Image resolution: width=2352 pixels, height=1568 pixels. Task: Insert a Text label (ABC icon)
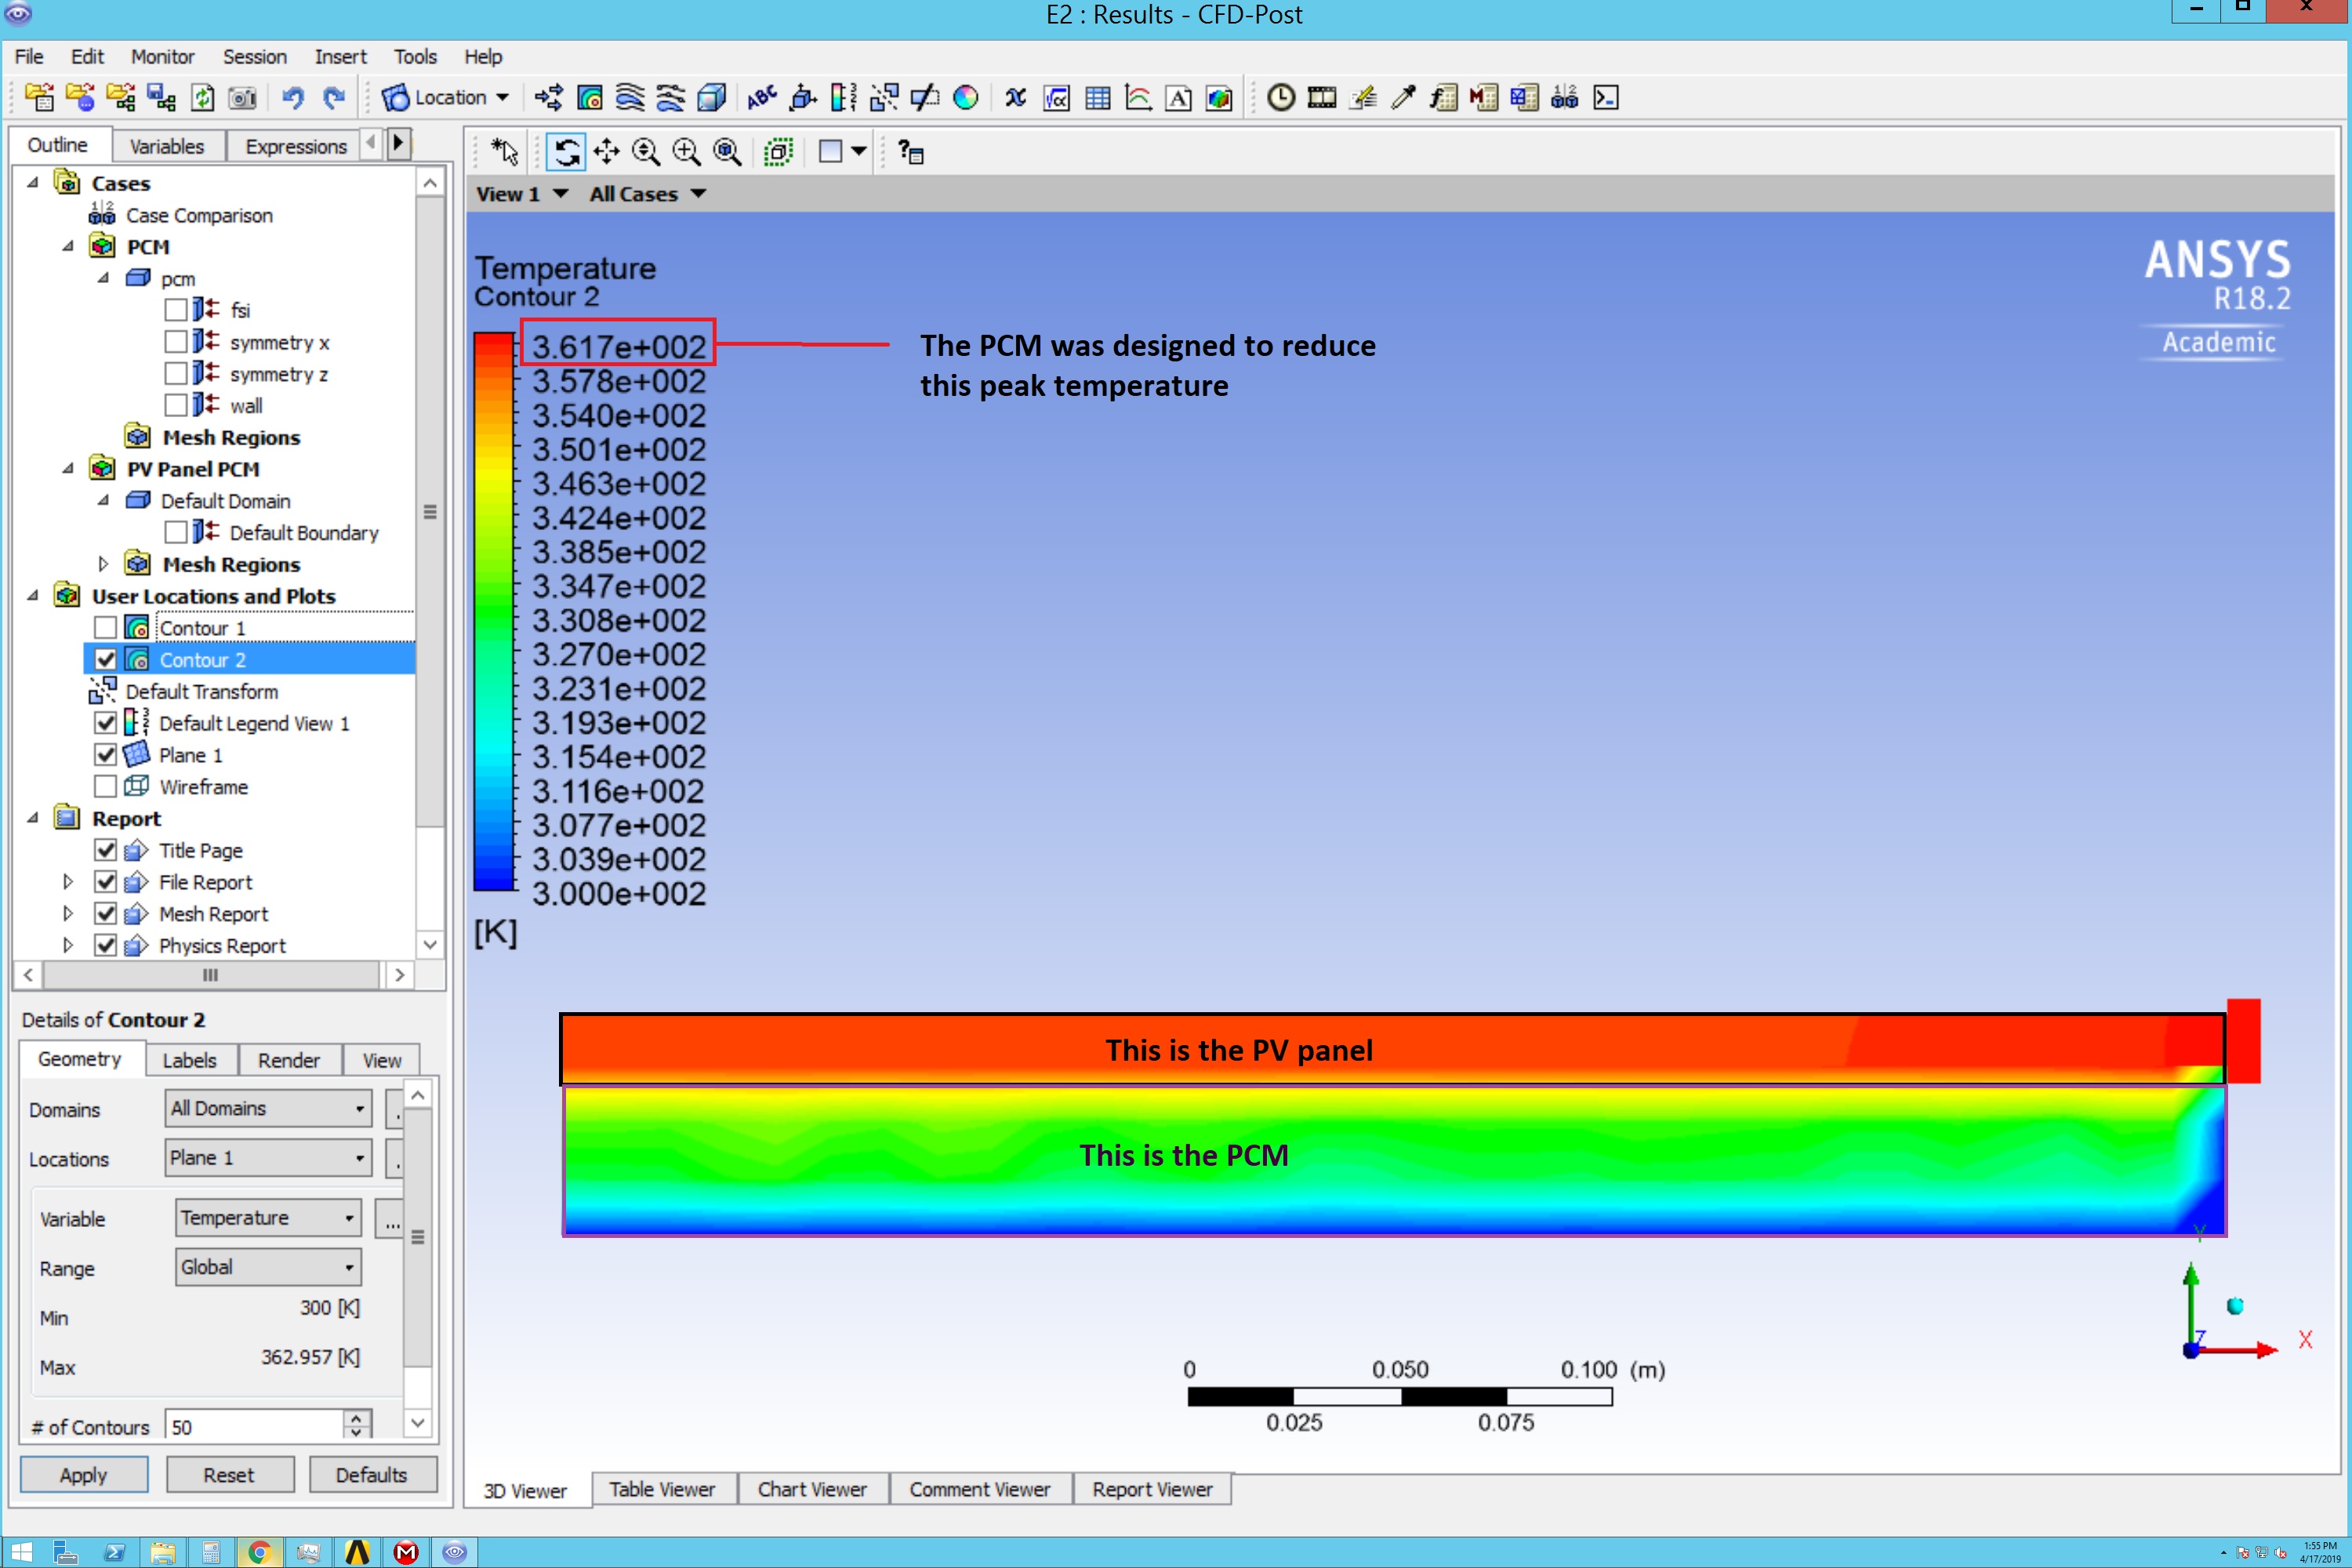tap(762, 97)
